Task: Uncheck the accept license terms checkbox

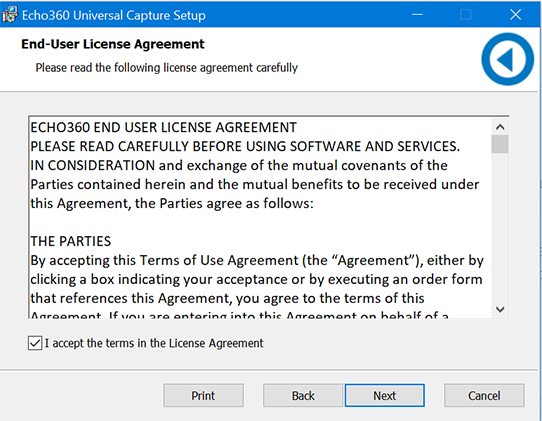Action: coord(35,343)
